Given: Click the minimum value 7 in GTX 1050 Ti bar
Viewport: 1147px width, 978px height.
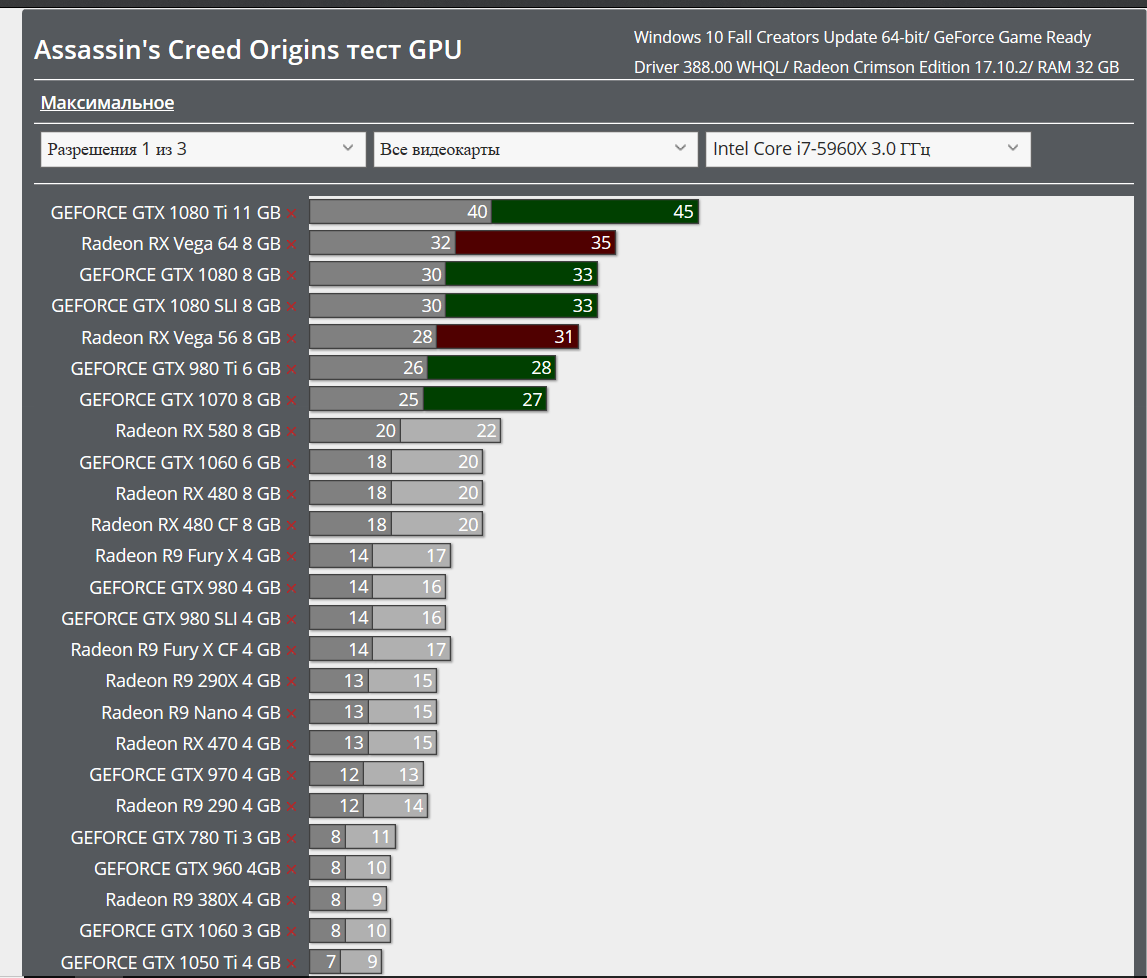Looking at the screenshot, I should [x=331, y=962].
